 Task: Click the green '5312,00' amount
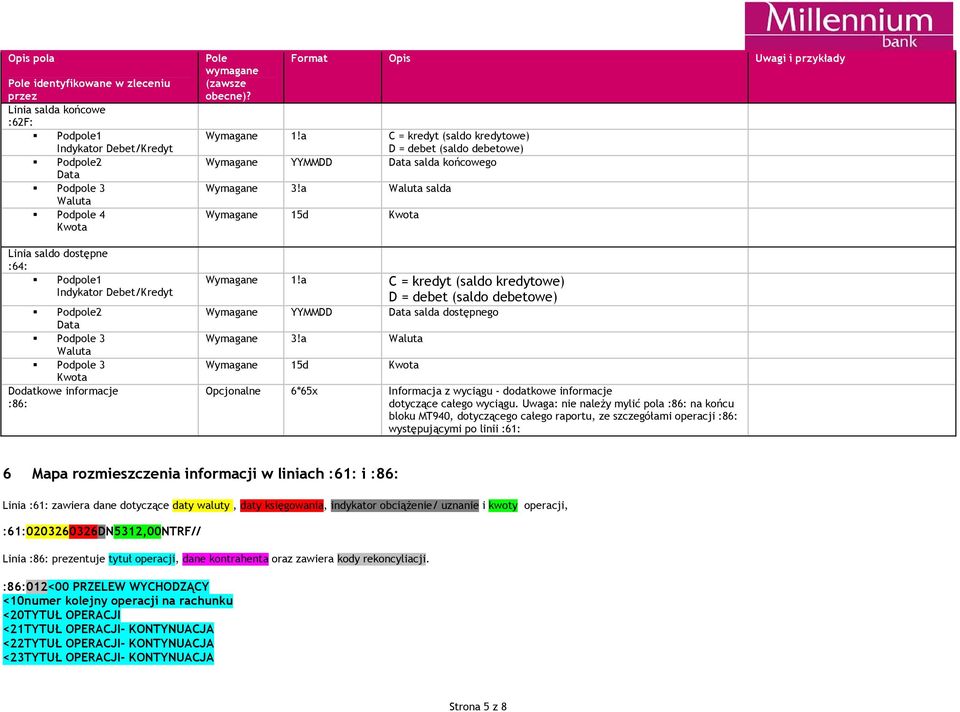pos(137,531)
